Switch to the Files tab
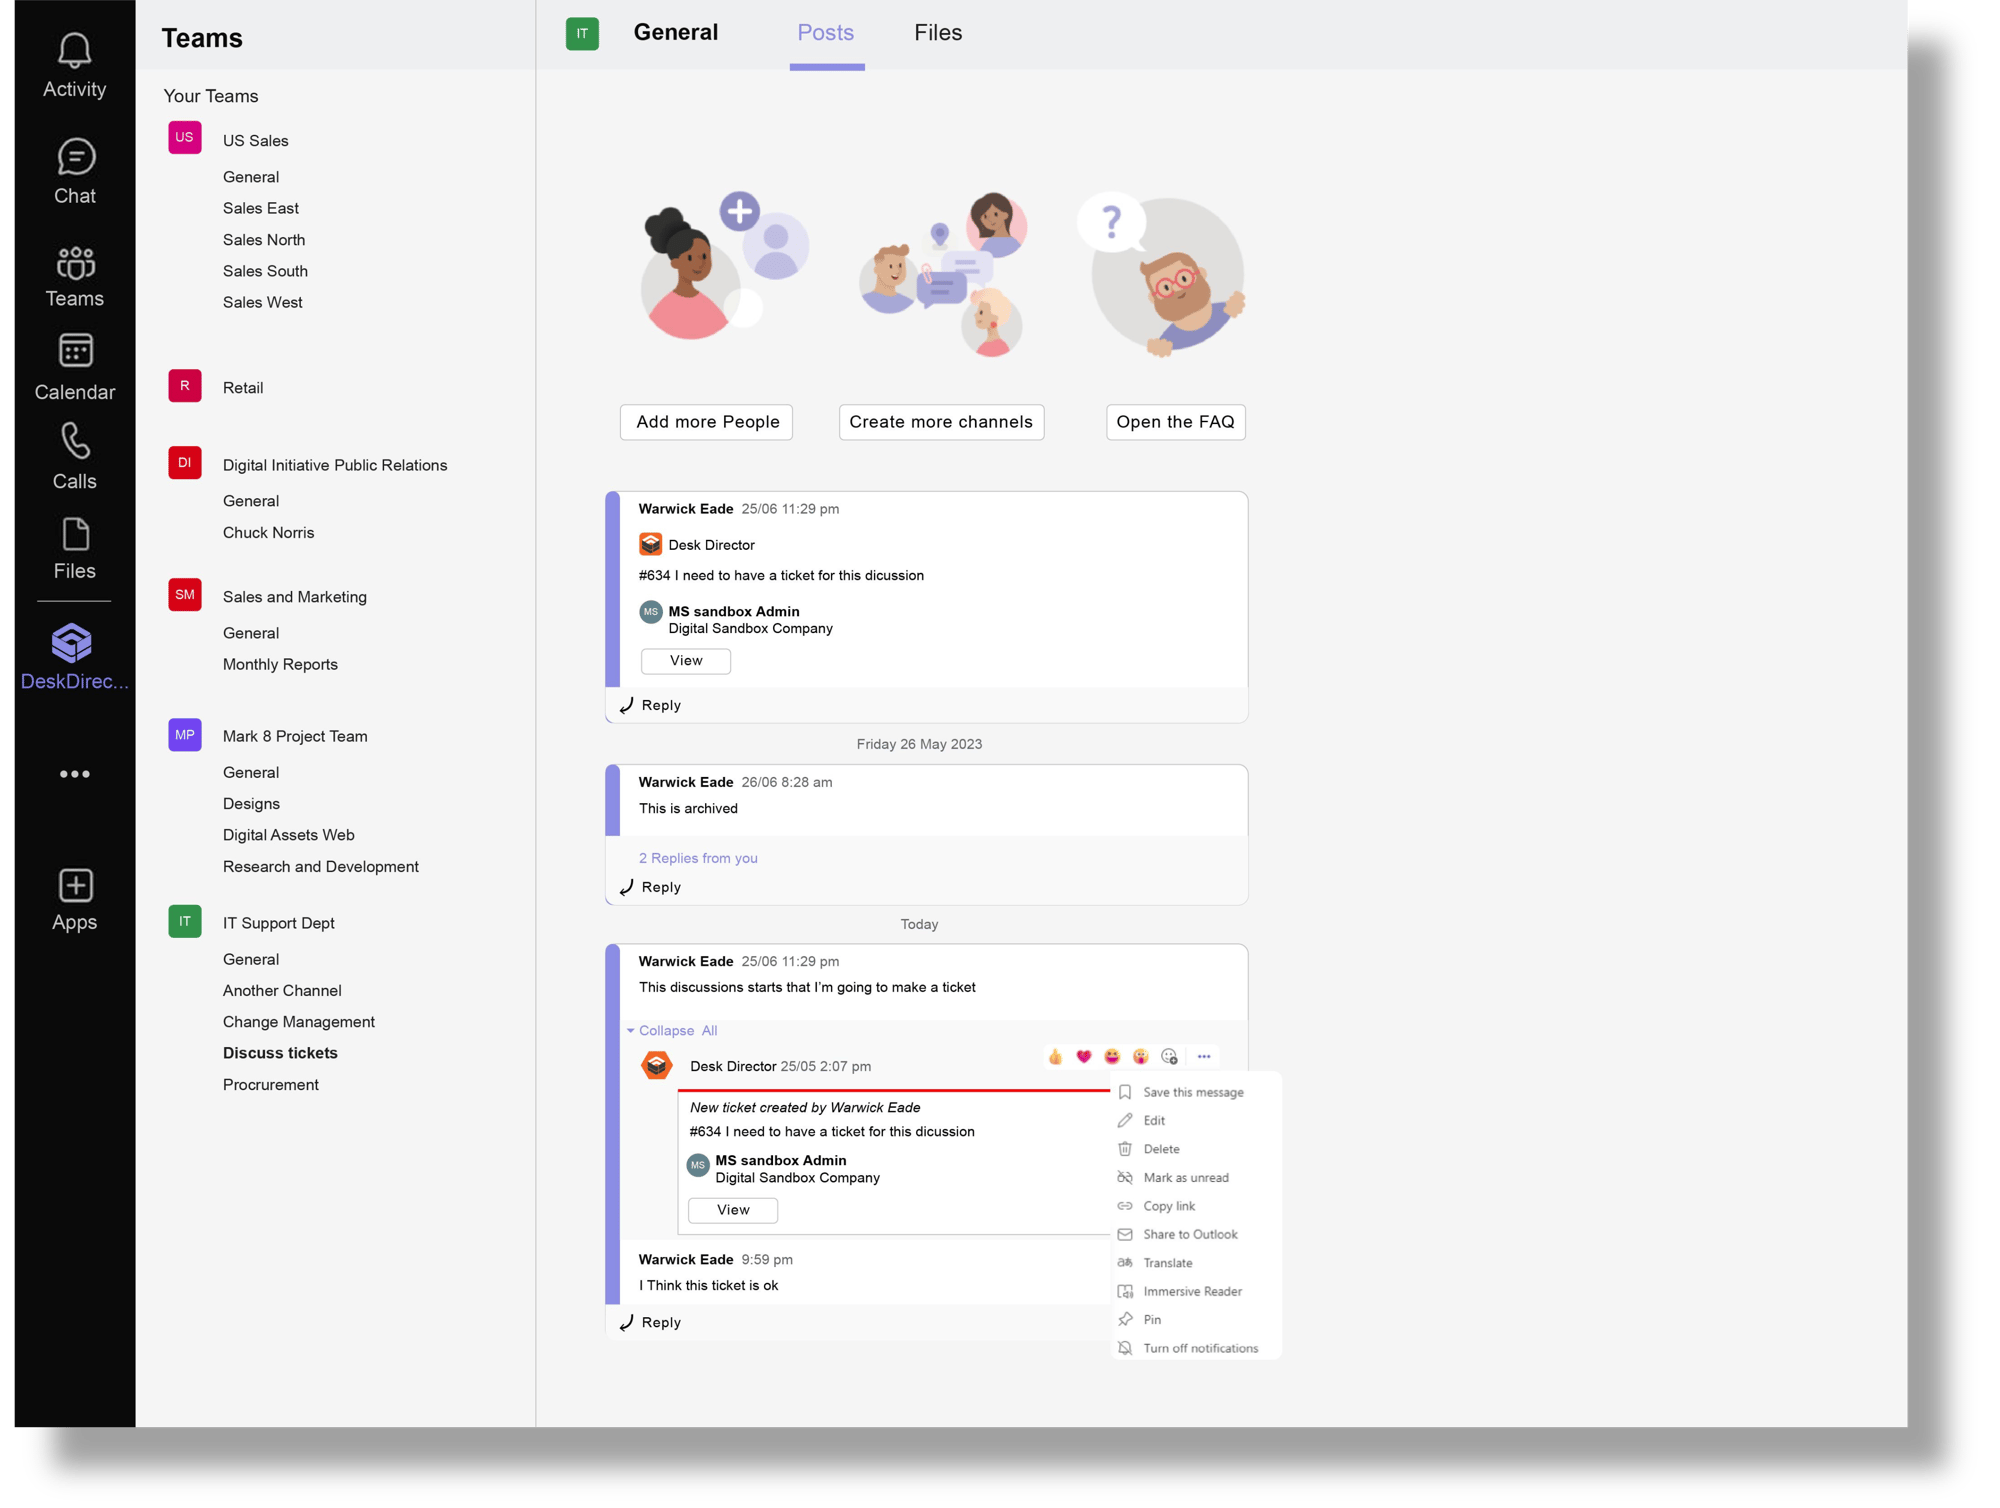Viewport: 2000px width, 1508px height. (936, 32)
